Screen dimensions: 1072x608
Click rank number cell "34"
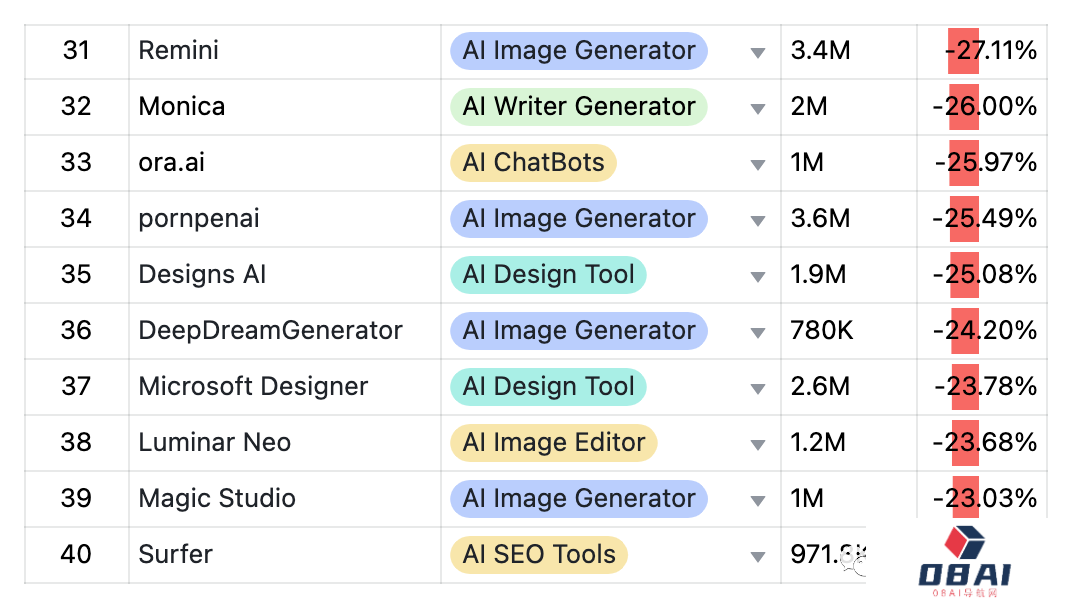point(77,220)
